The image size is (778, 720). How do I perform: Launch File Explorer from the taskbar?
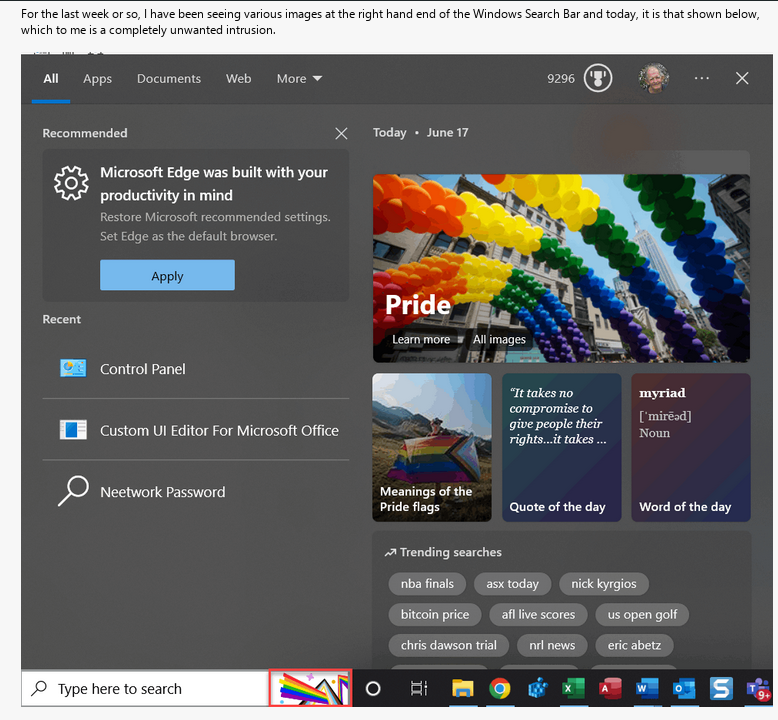tap(462, 689)
